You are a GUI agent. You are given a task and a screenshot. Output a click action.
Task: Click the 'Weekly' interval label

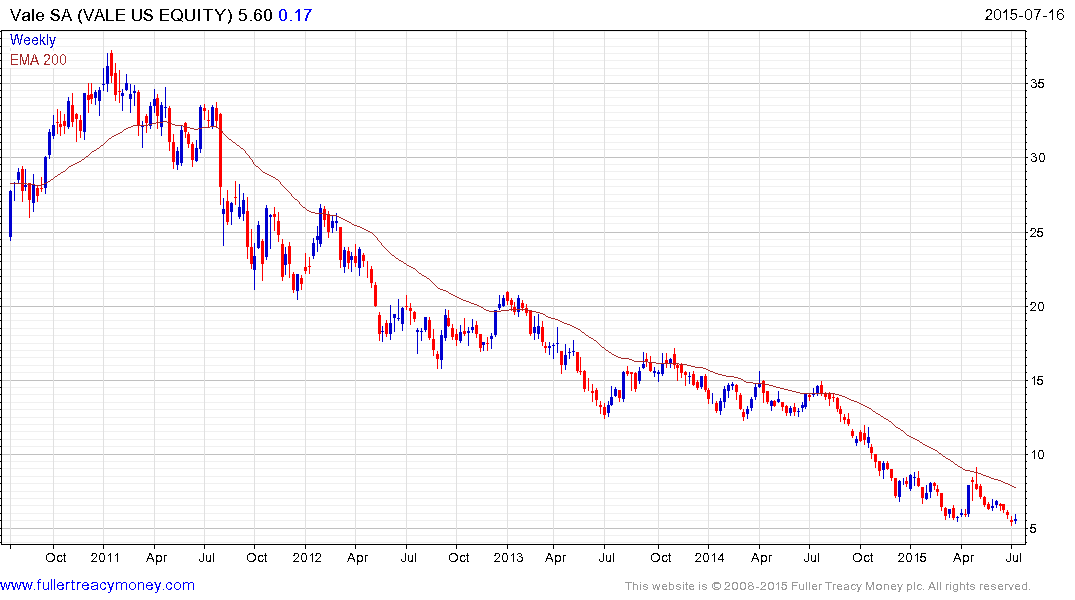(33, 40)
